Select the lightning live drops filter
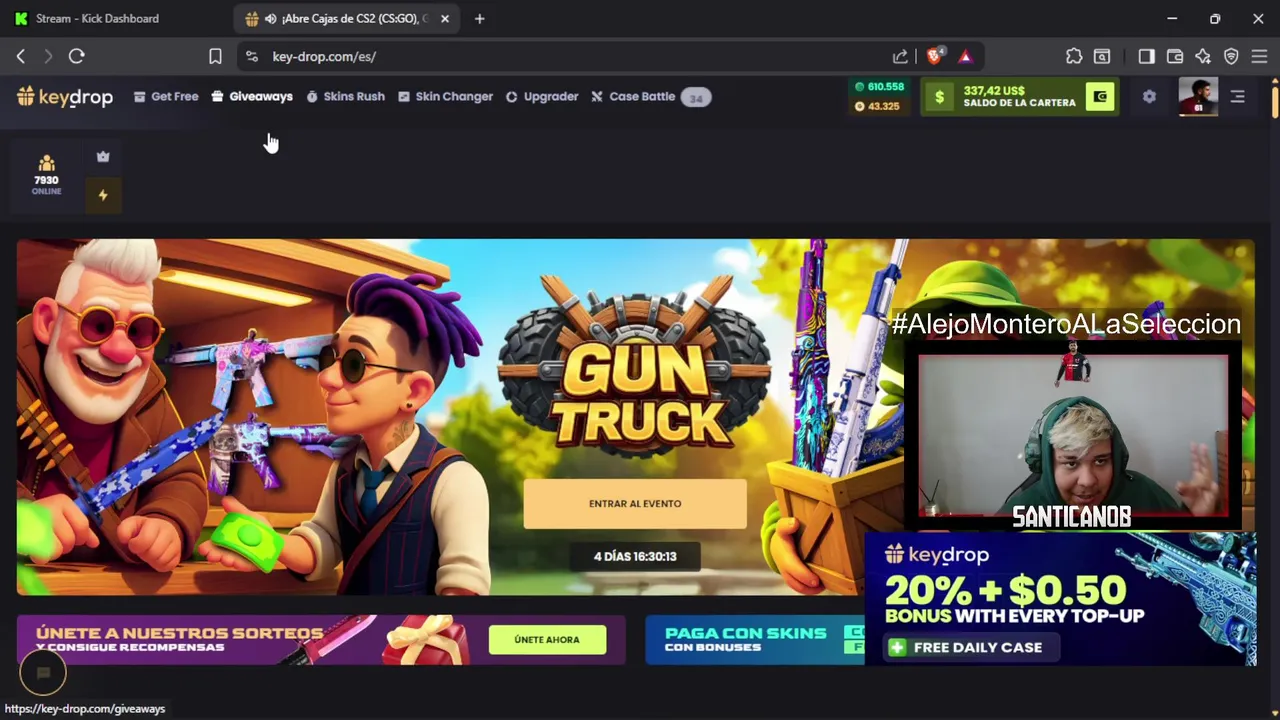 [x=103, y=195]
